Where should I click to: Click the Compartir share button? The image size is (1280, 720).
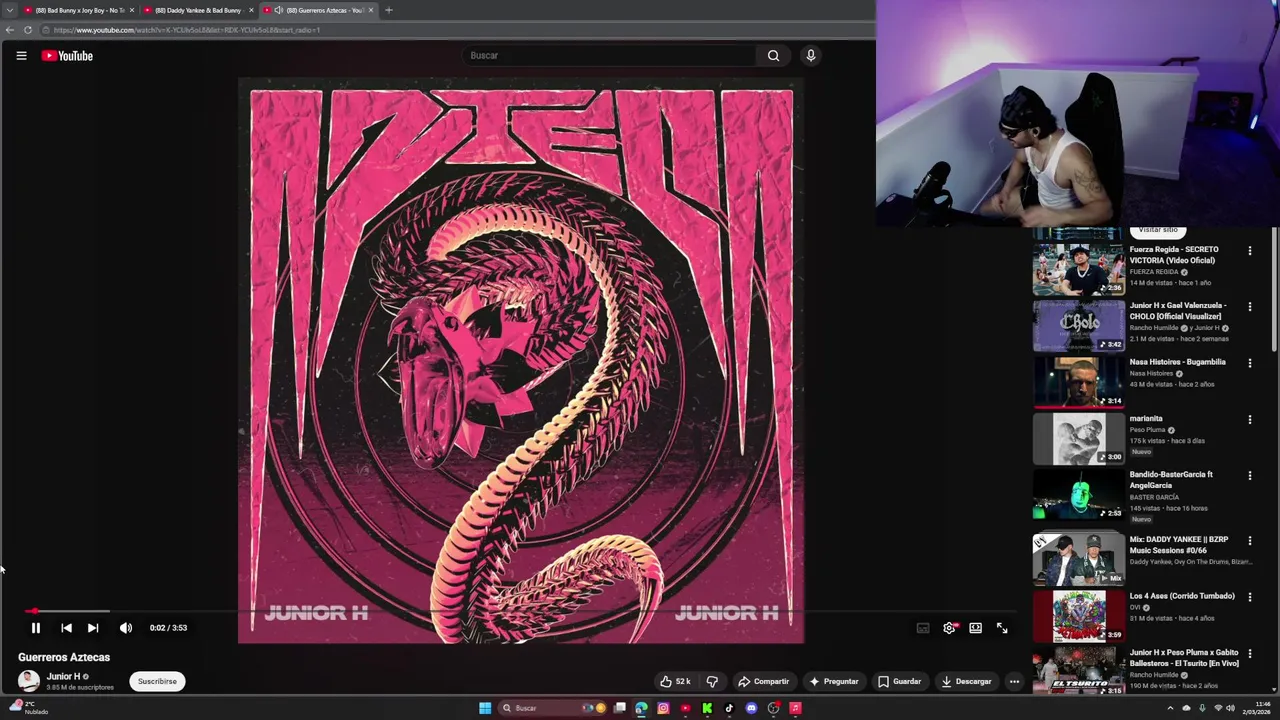point(763,681)
